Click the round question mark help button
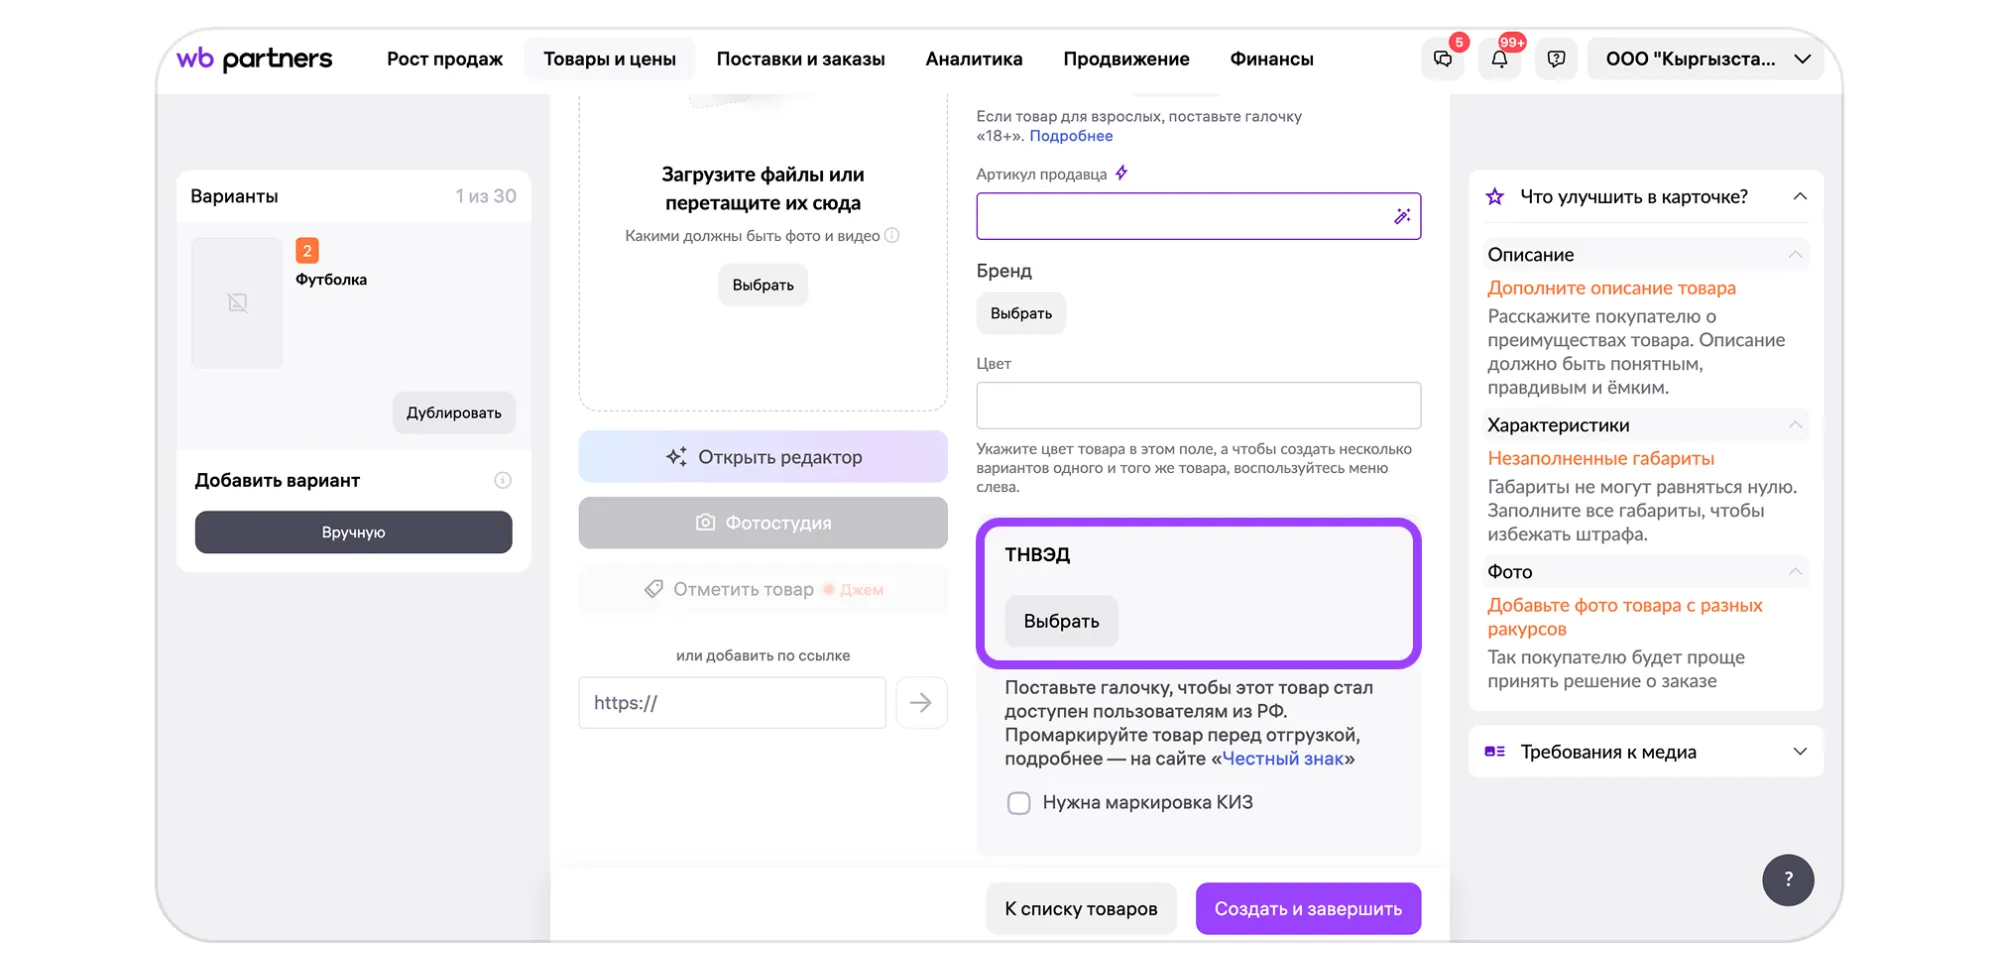 (x=1788, y=880)
